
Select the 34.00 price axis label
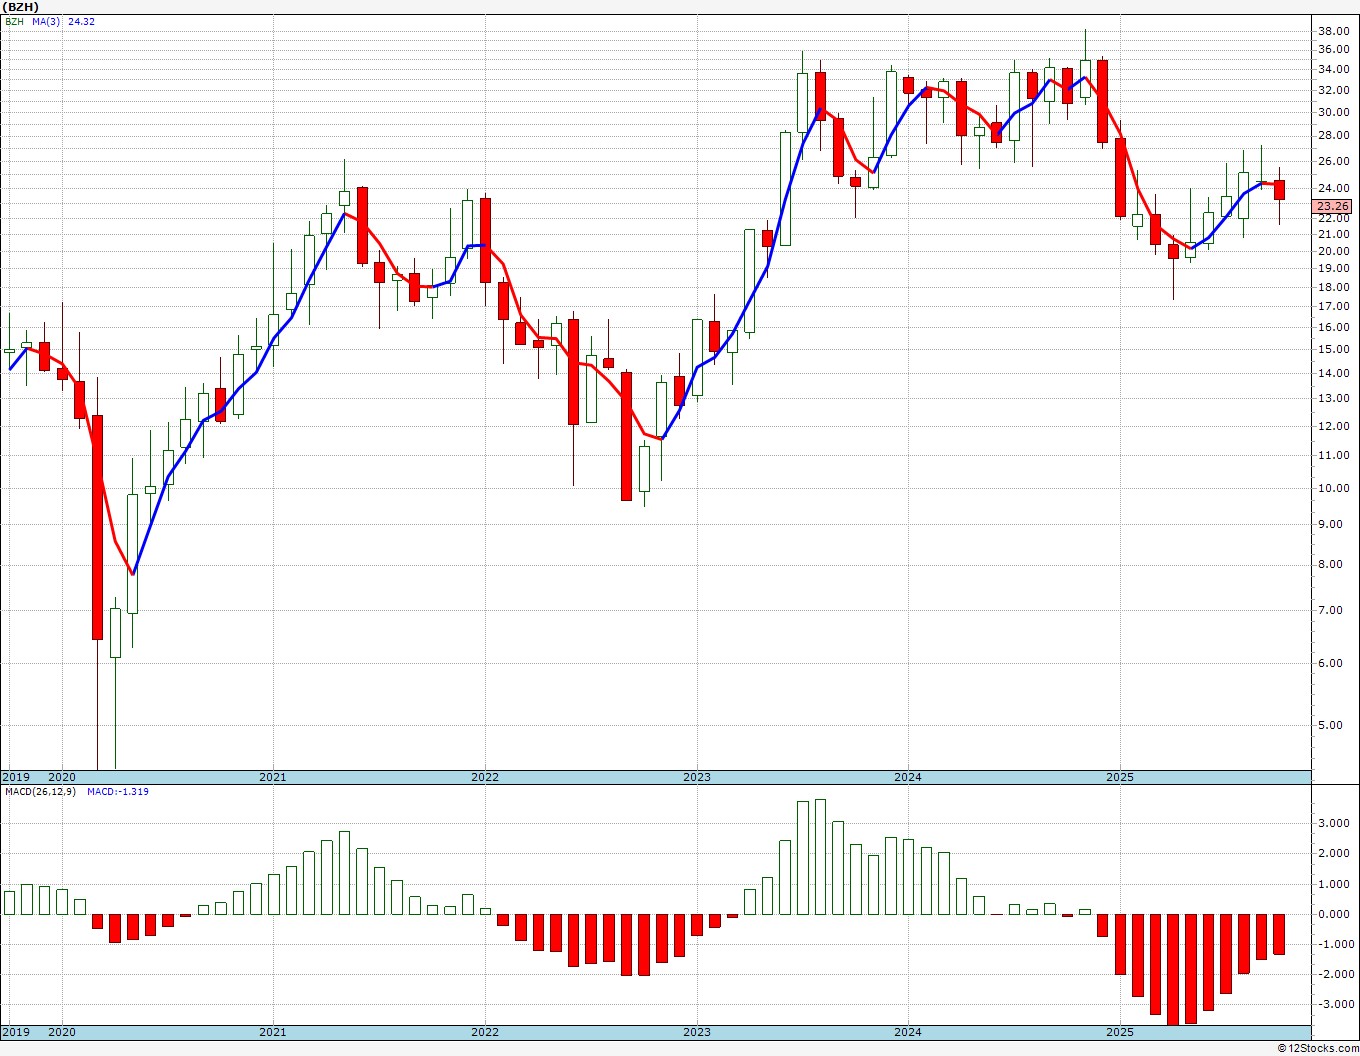tap(1334, 69)
